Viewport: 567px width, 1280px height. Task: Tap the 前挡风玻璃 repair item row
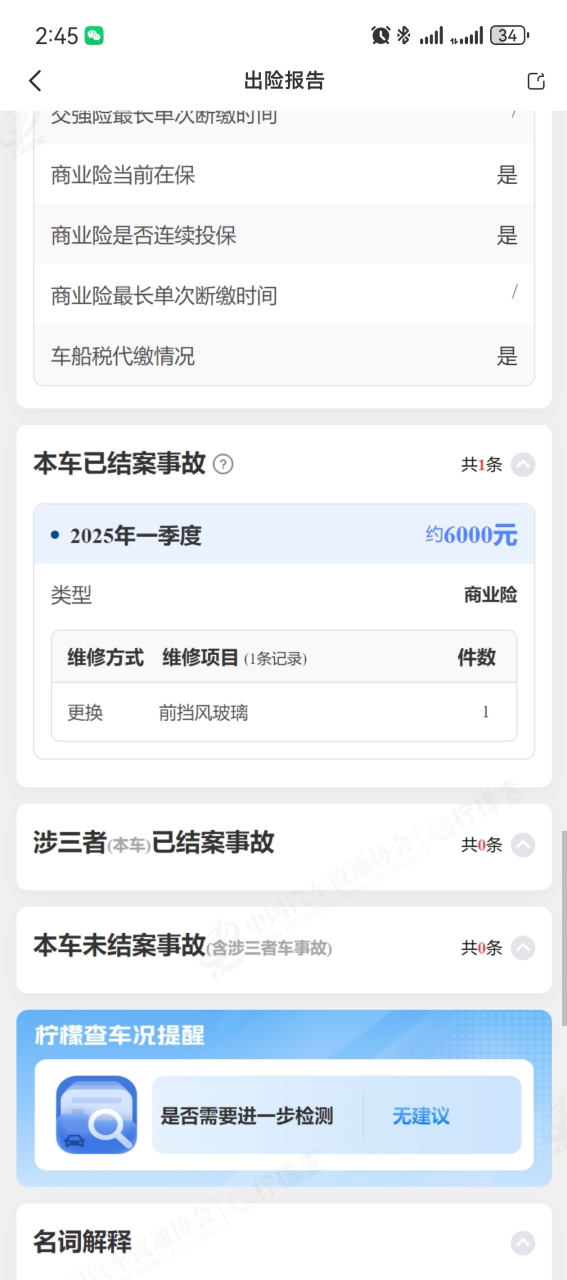[284, 713]
